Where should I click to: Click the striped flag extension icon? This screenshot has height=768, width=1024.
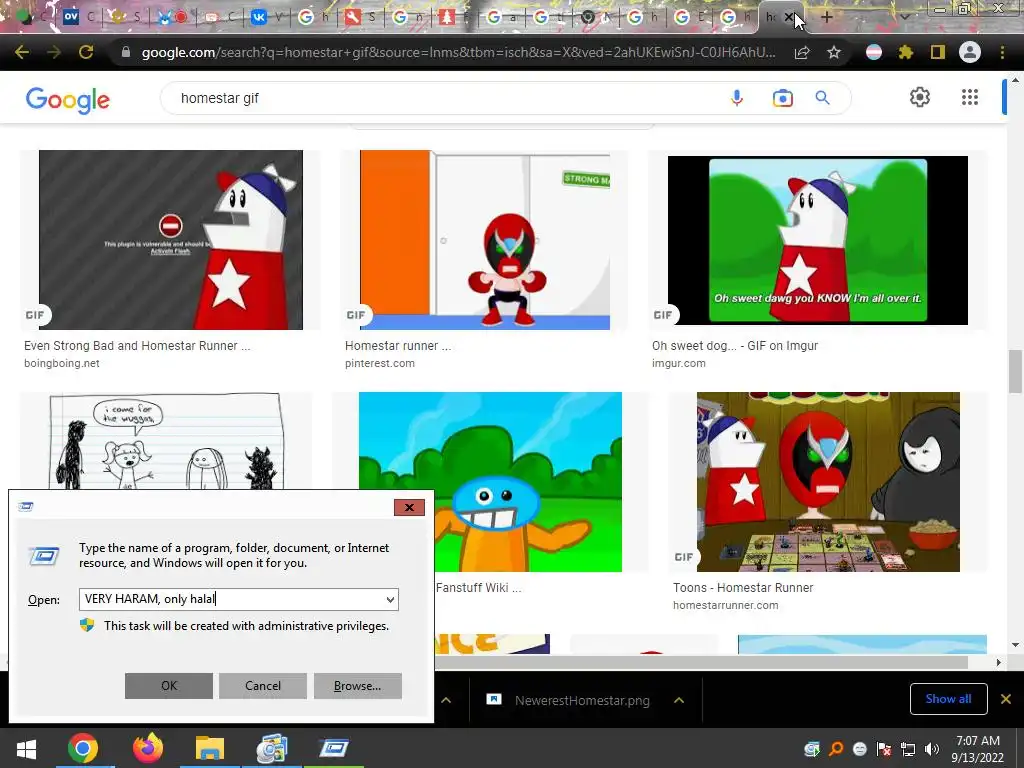point(874,52)
